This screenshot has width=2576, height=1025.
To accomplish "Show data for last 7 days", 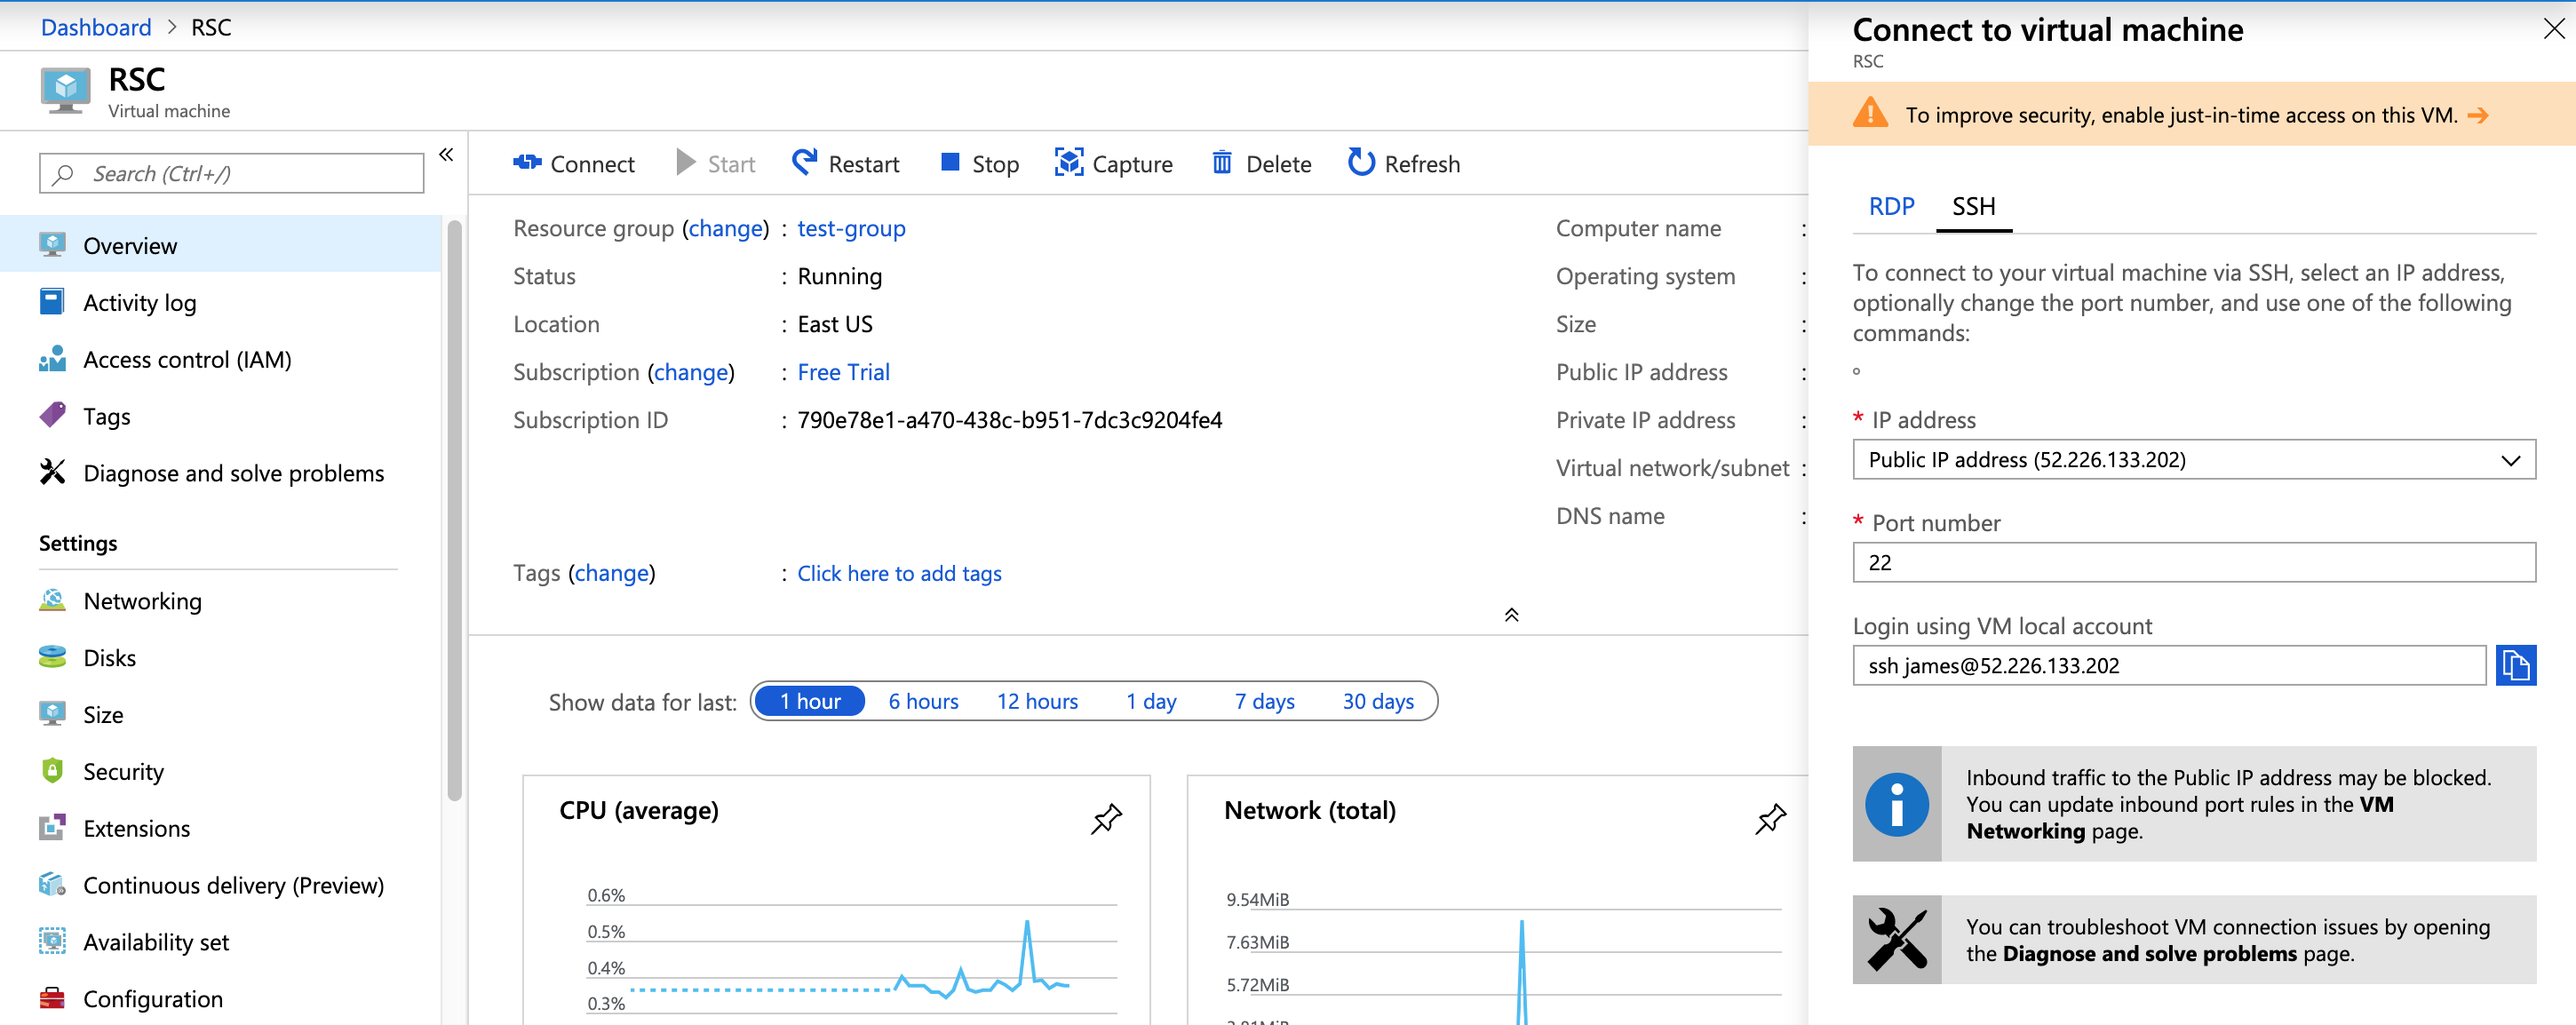I will pyautogui.click(x=1264, y=701).
